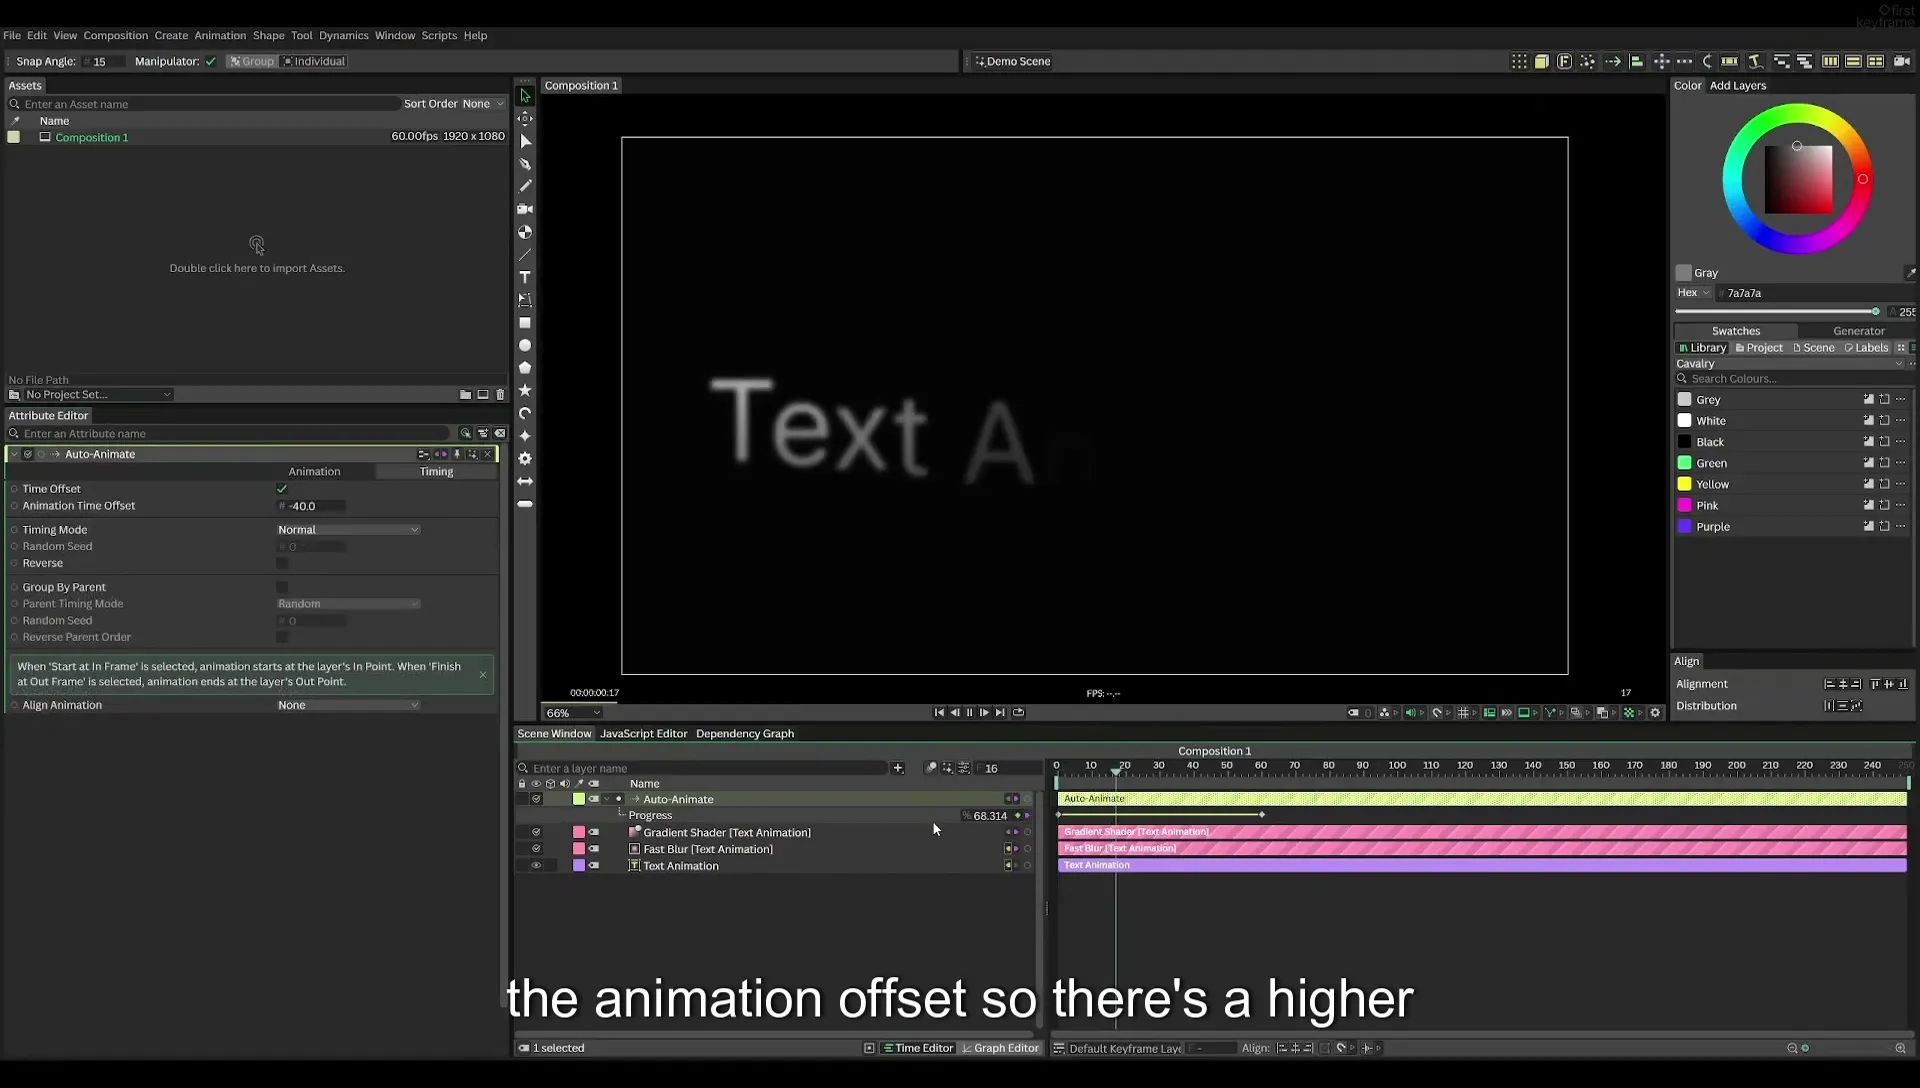
Task: Open the Timing Mode dropdown
Action: 348,530
